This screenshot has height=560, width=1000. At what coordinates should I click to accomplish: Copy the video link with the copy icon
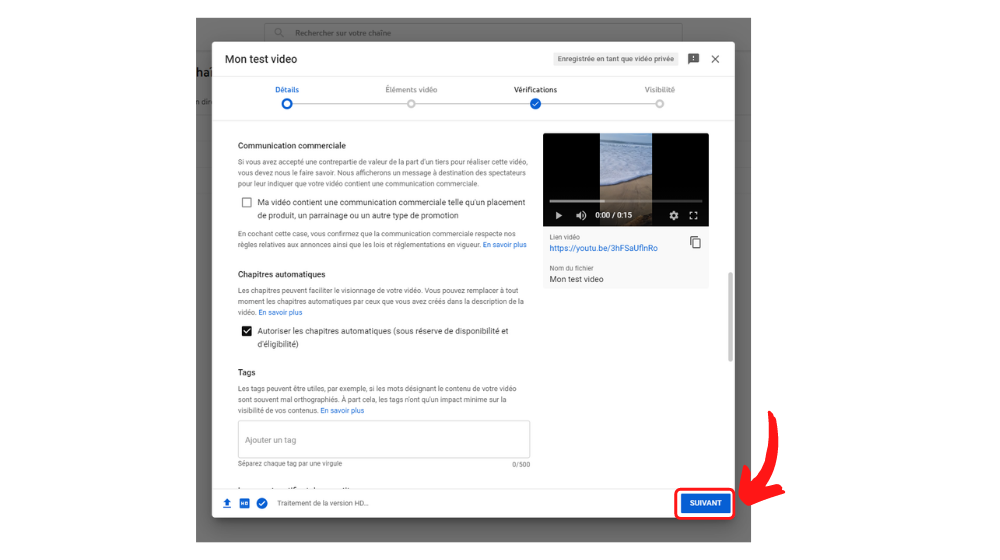click(695, 242)
